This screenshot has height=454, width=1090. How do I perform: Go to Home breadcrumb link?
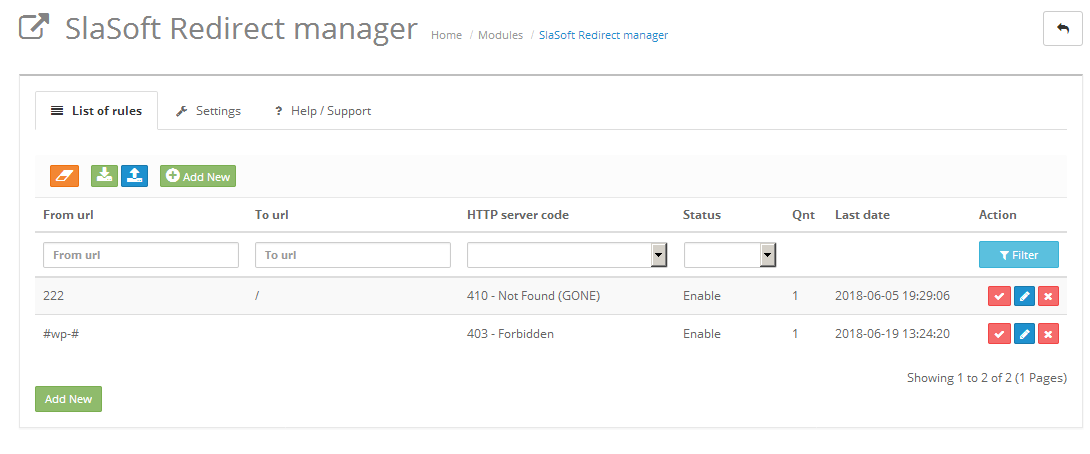[446, 35]
